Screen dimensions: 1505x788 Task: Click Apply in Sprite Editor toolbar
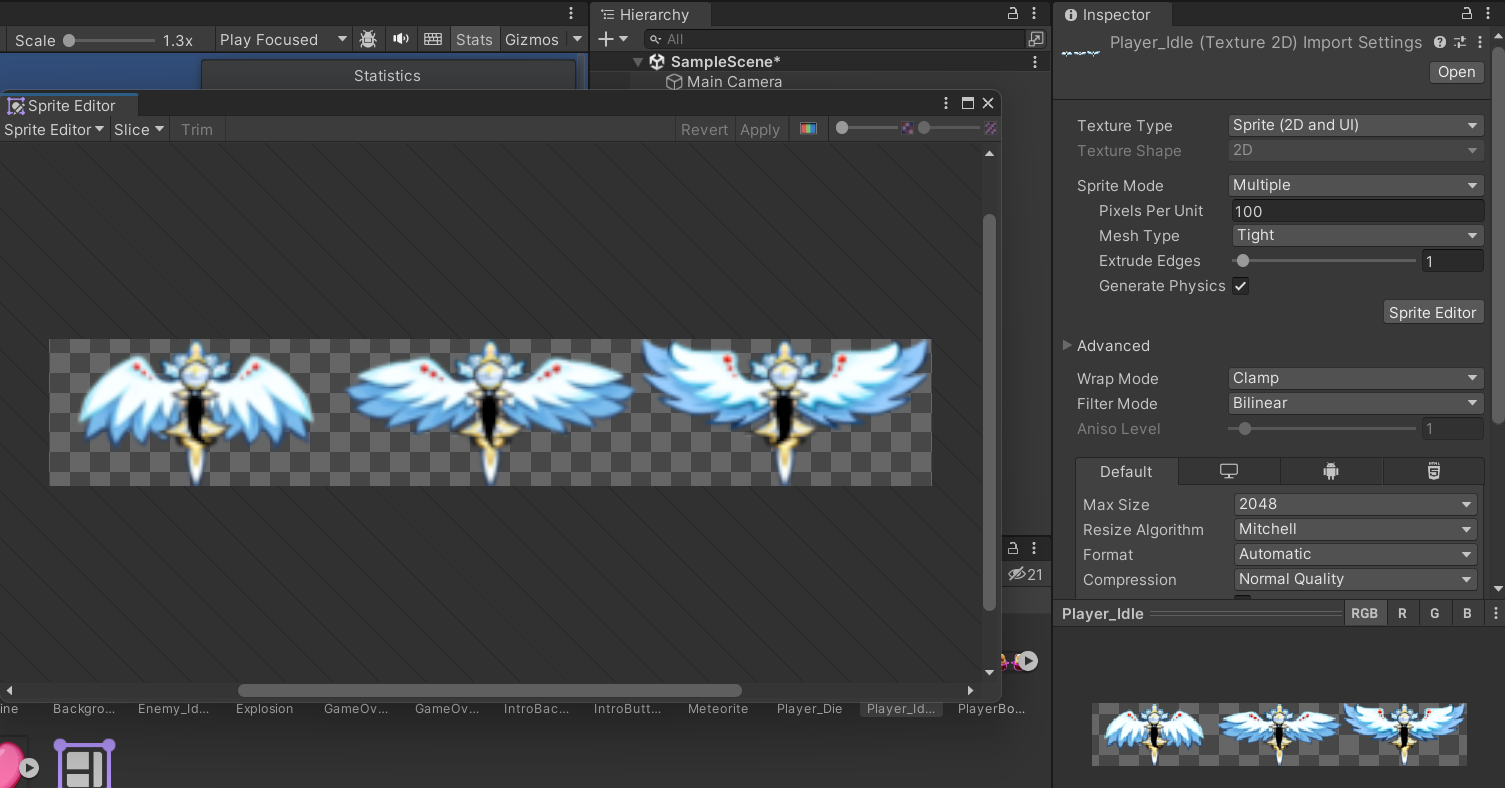click(x=759, y=129)
